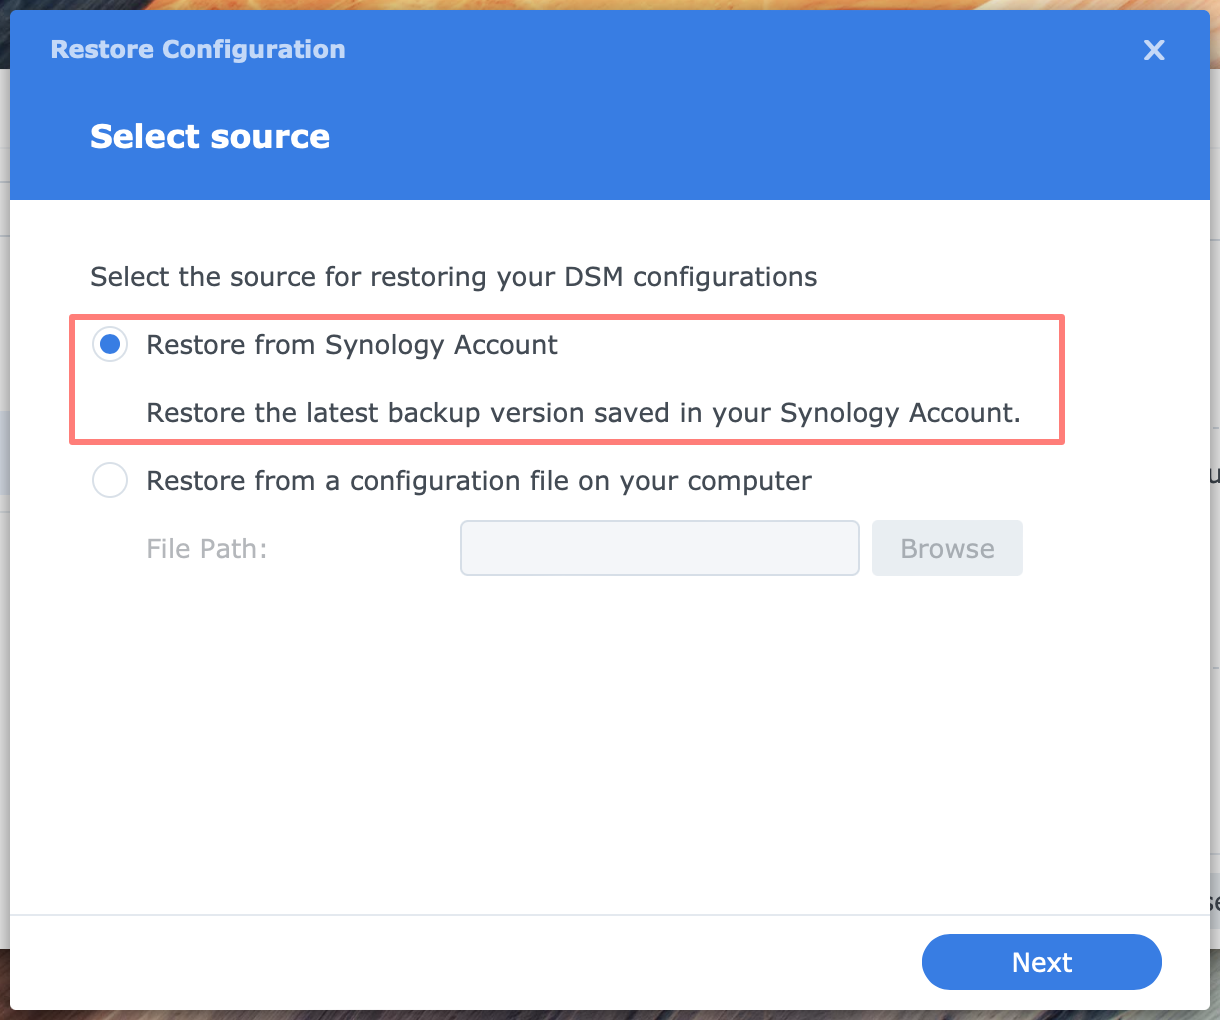
Task: Select "Restore from a configuration file on your computer"
Action: (x=110, y=480)
